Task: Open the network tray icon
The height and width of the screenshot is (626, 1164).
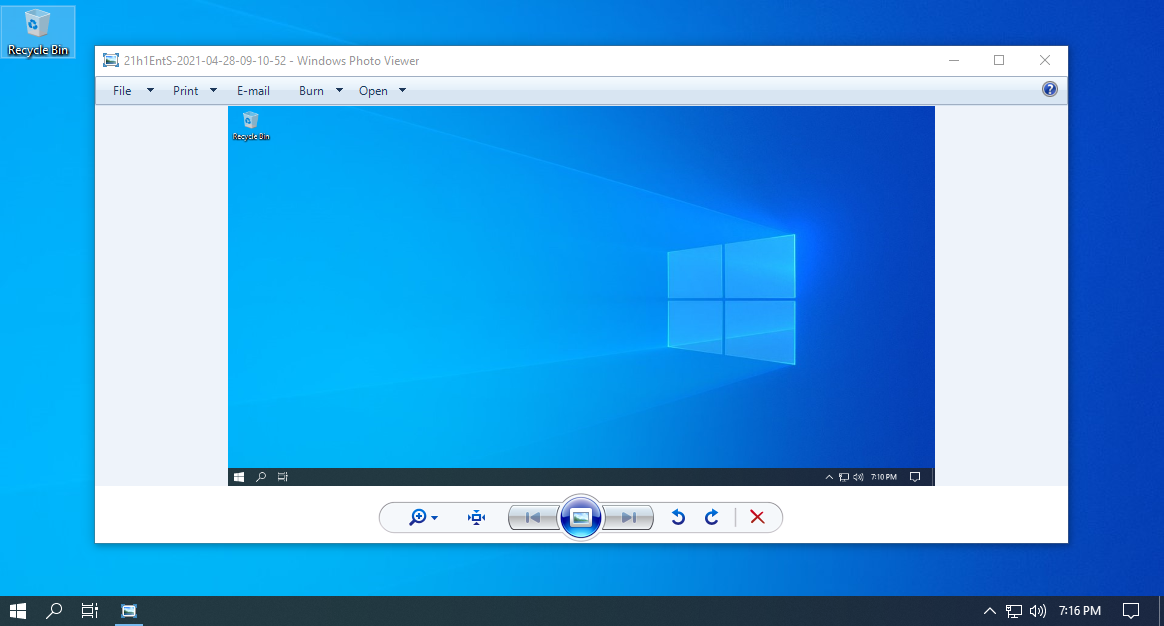Action: tap(1013, 611)
